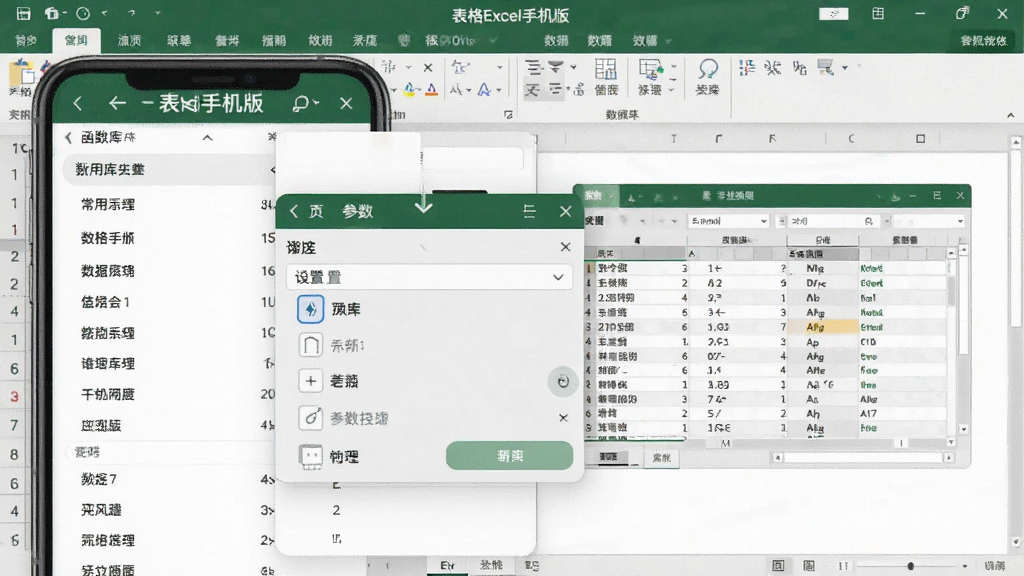Click the Save icon in the title bar
The height and width of the screenshot is (576, 1024).
click(x=24, y=13)
